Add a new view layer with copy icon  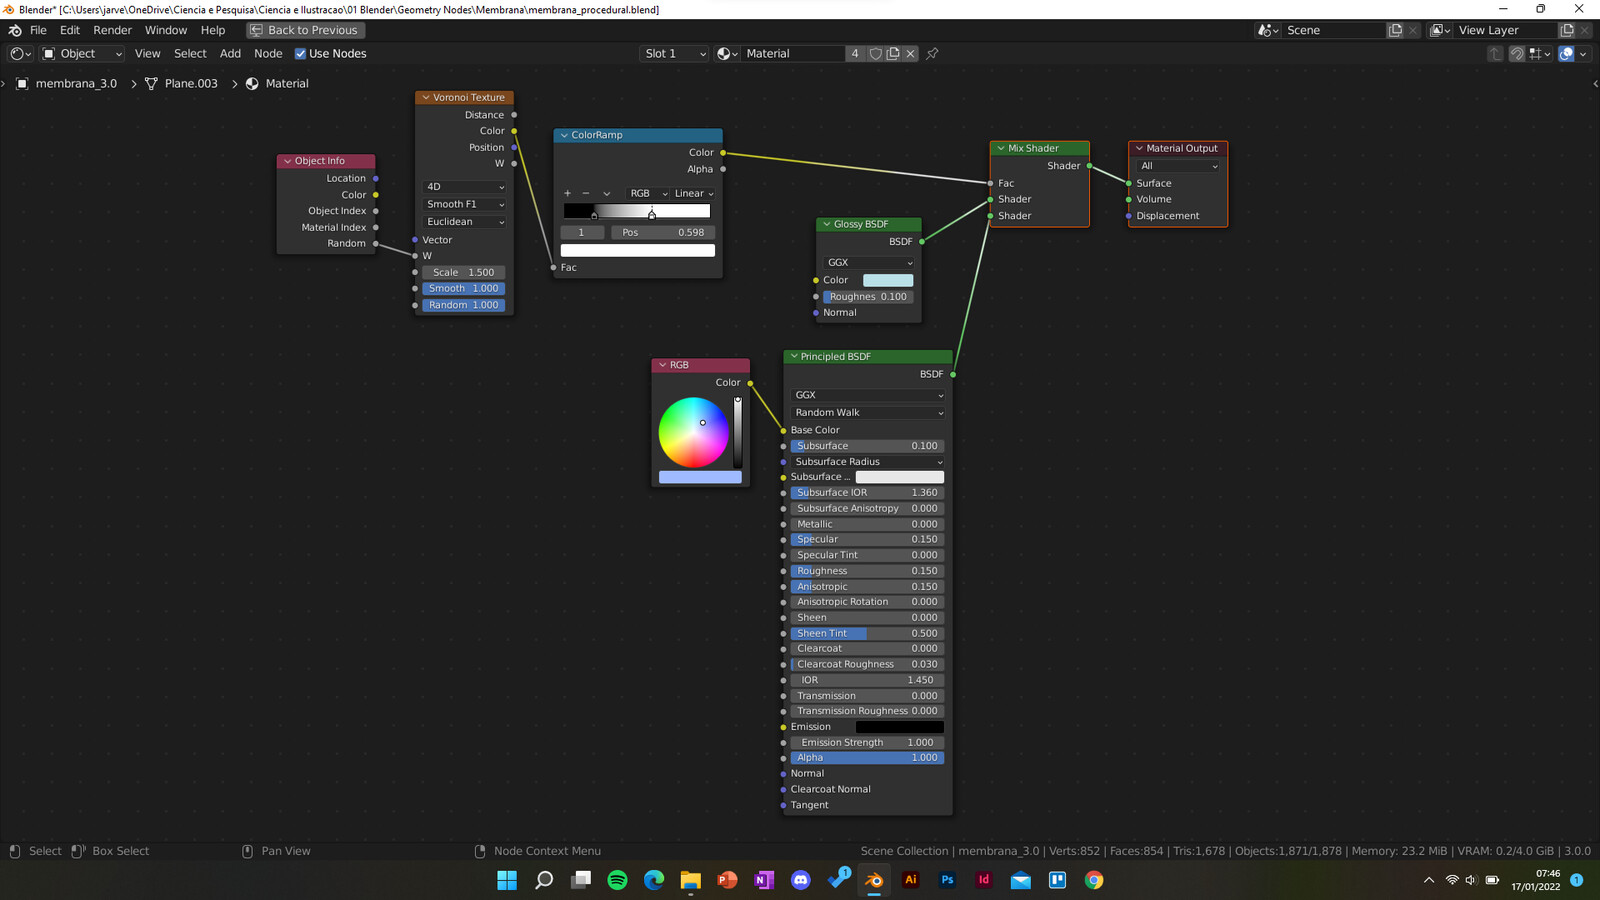(1567, 30)
